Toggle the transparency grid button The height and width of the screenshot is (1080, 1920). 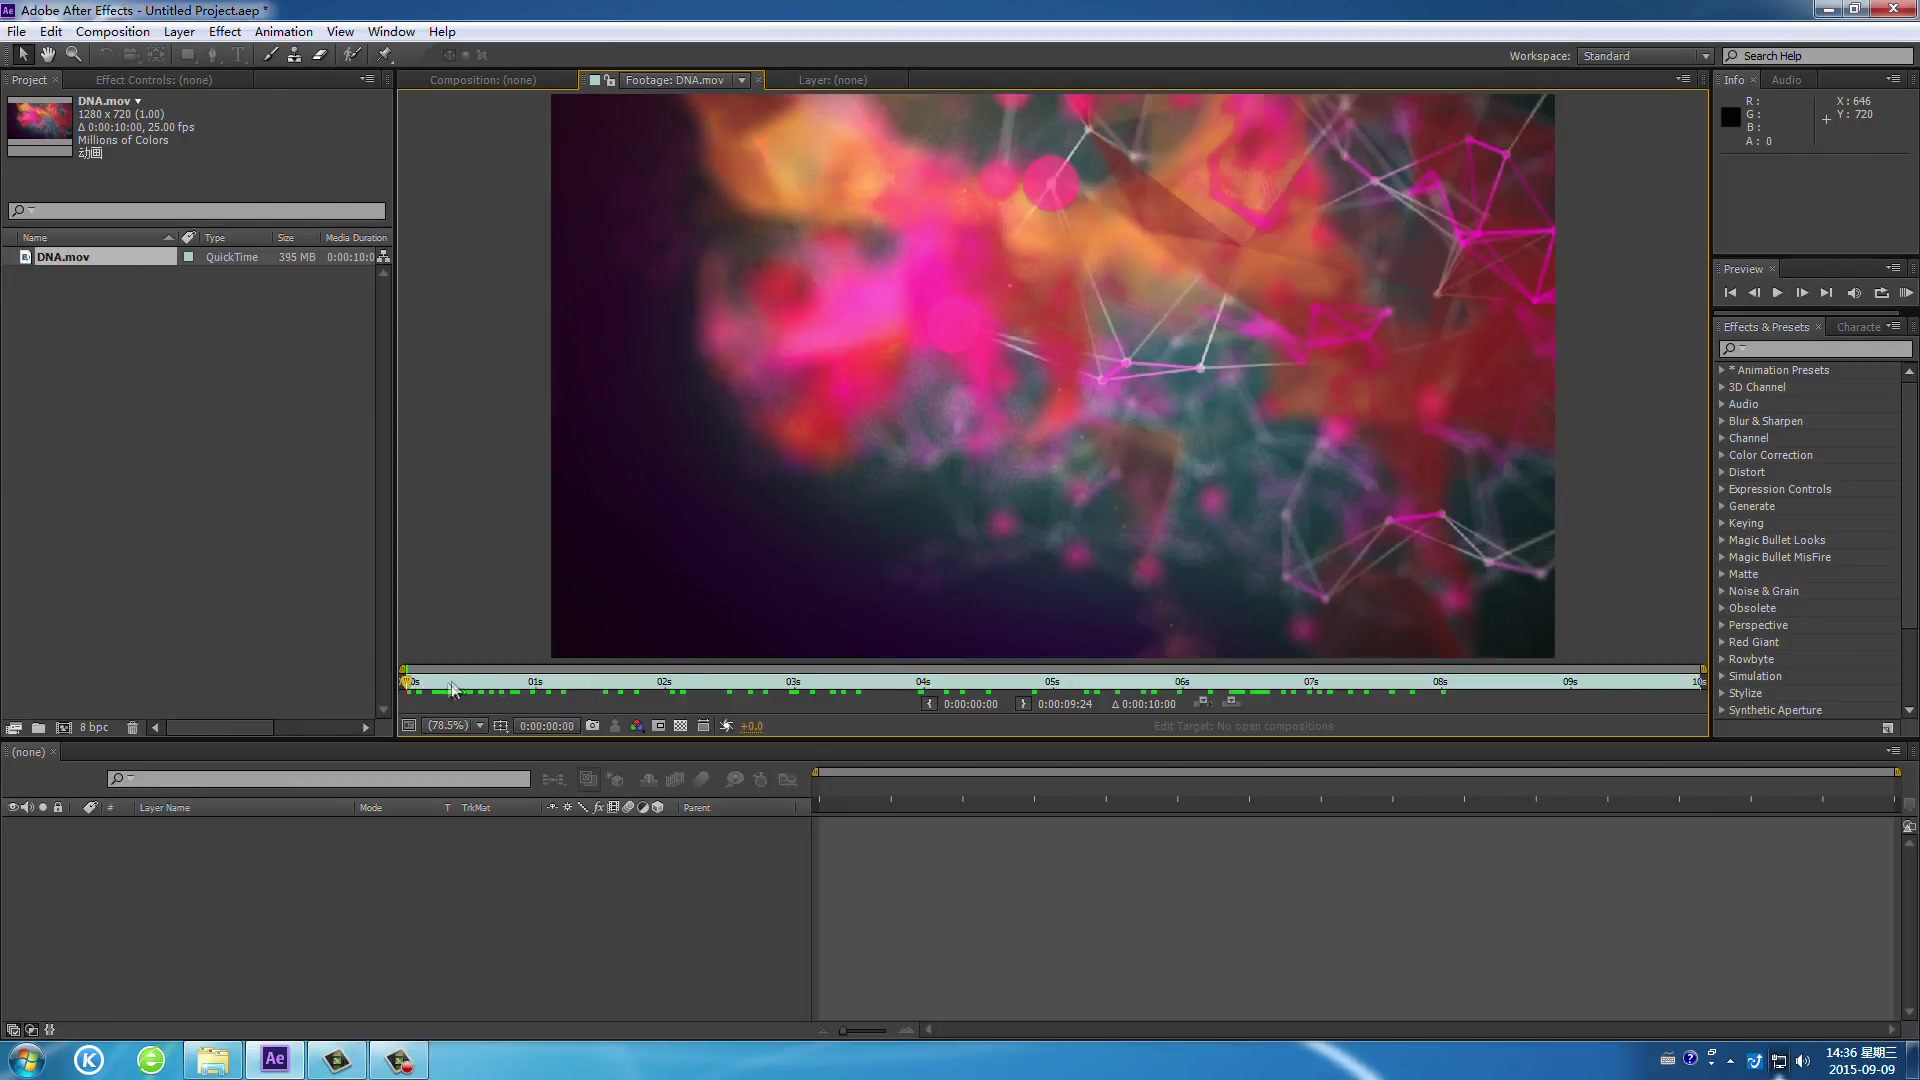[680, 726]
